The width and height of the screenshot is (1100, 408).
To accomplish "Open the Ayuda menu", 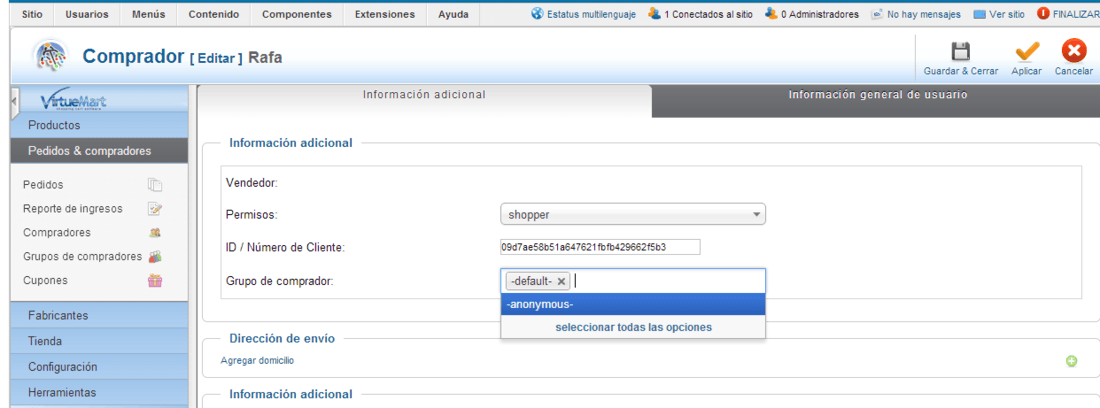I will 453,14.
